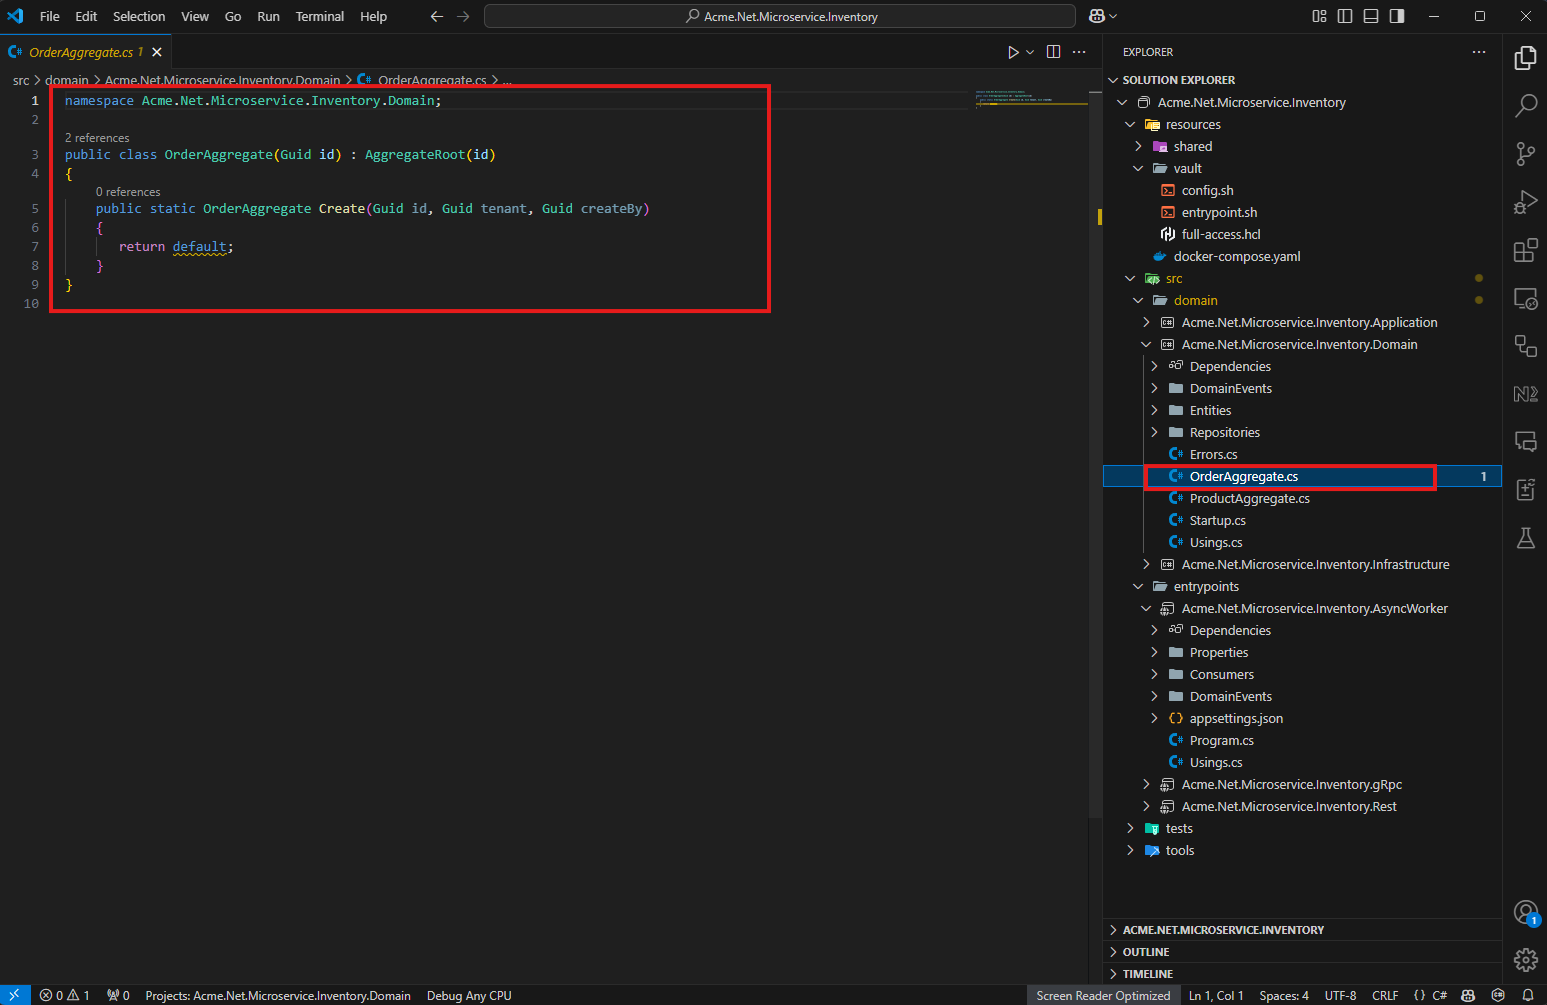This screenshot has width=1547, height=1005.
Task: Open the Selection menu
Action: [139, 16]
